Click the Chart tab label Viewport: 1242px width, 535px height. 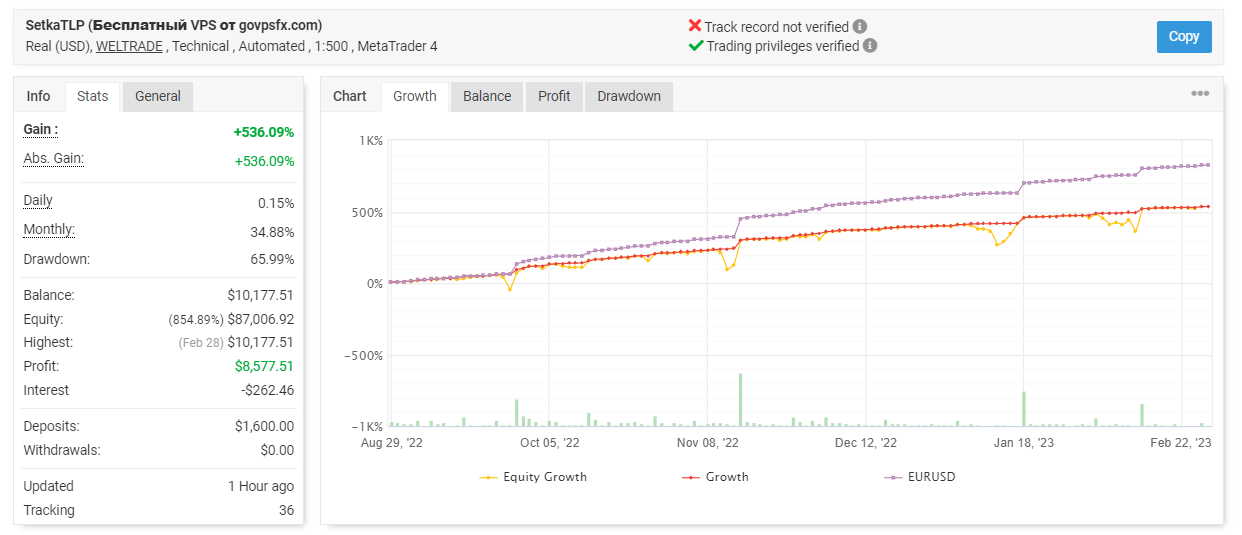350,96
